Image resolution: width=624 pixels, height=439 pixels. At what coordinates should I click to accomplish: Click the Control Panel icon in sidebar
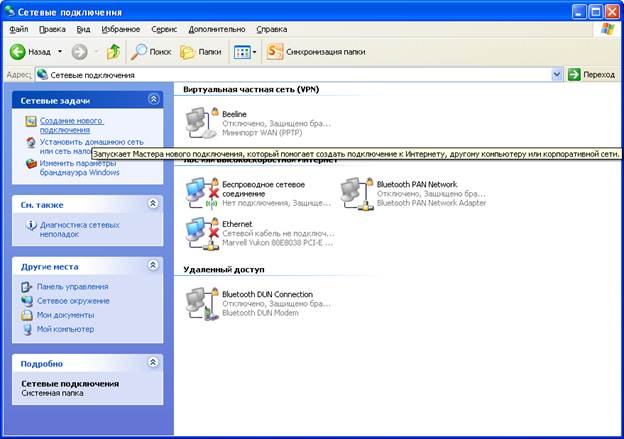pos(26,287)
